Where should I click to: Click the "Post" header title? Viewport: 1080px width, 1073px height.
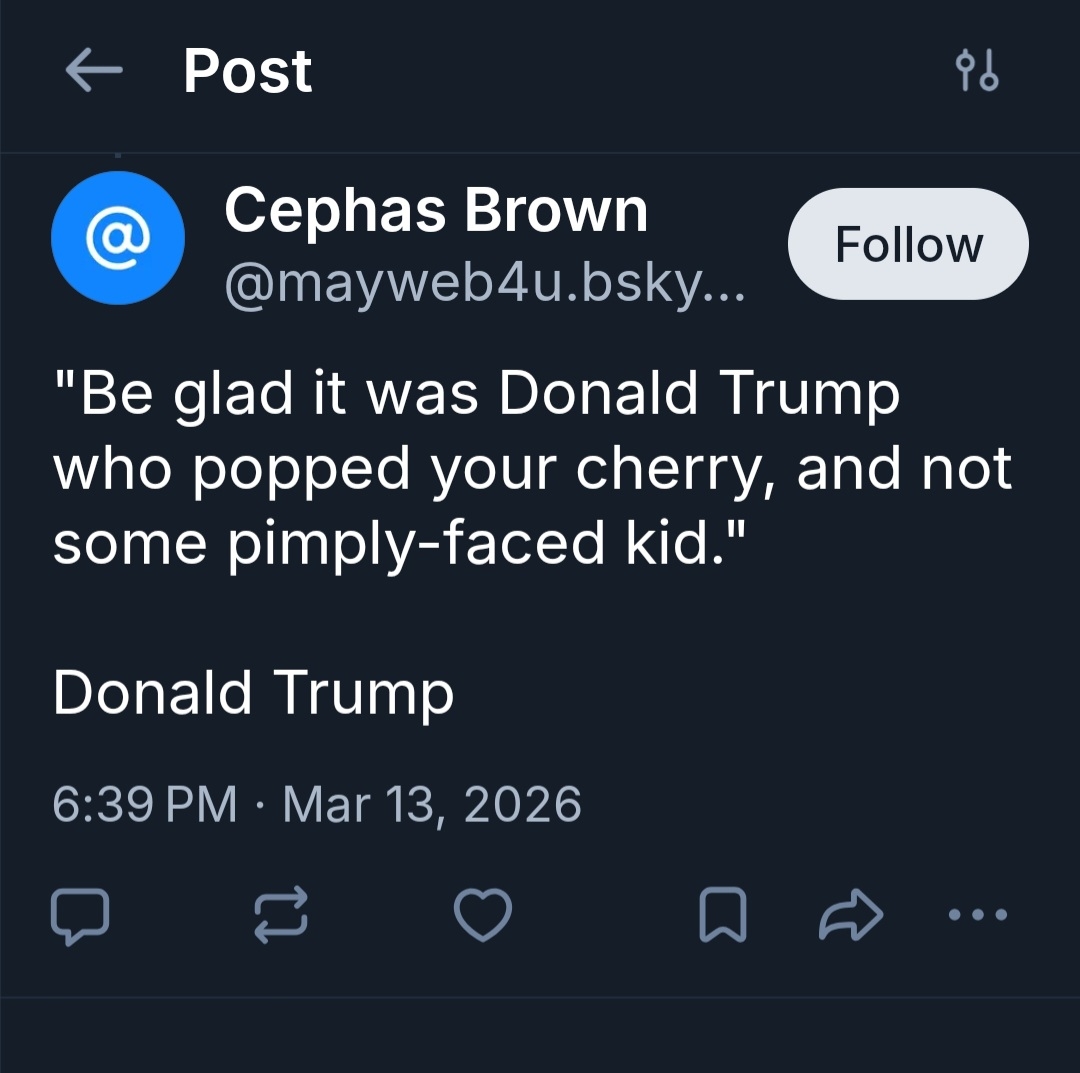(x=248, y=72)
